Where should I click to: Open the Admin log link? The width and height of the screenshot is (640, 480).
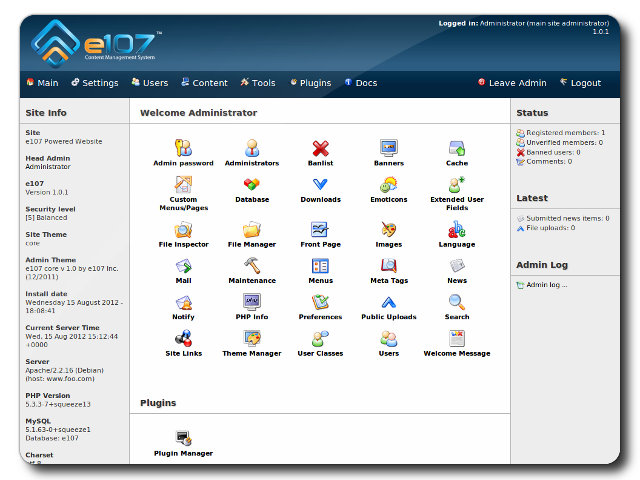[x=546, y=285]
